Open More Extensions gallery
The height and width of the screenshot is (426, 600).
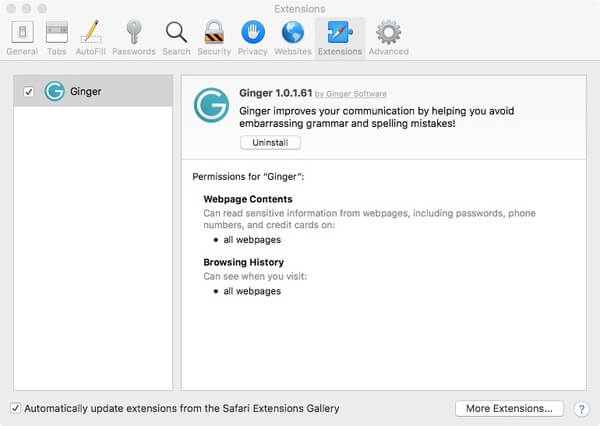pos(509,408)
